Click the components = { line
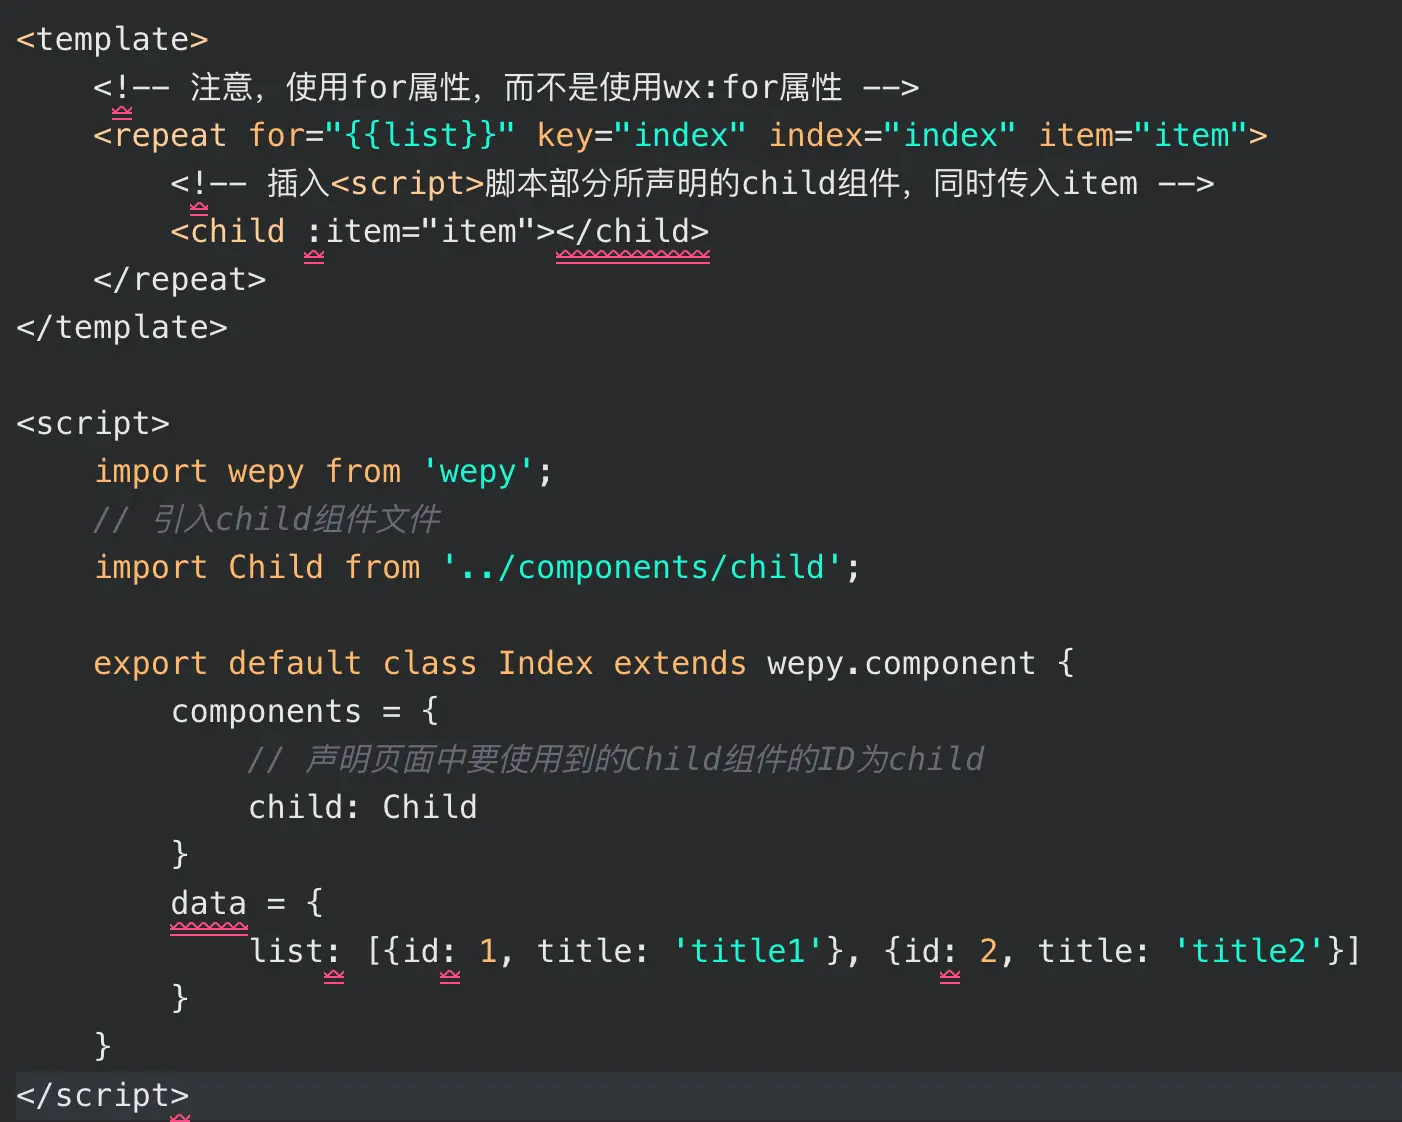Image resolution: width=1402 pixels, height=1122 pixels. 305,711
